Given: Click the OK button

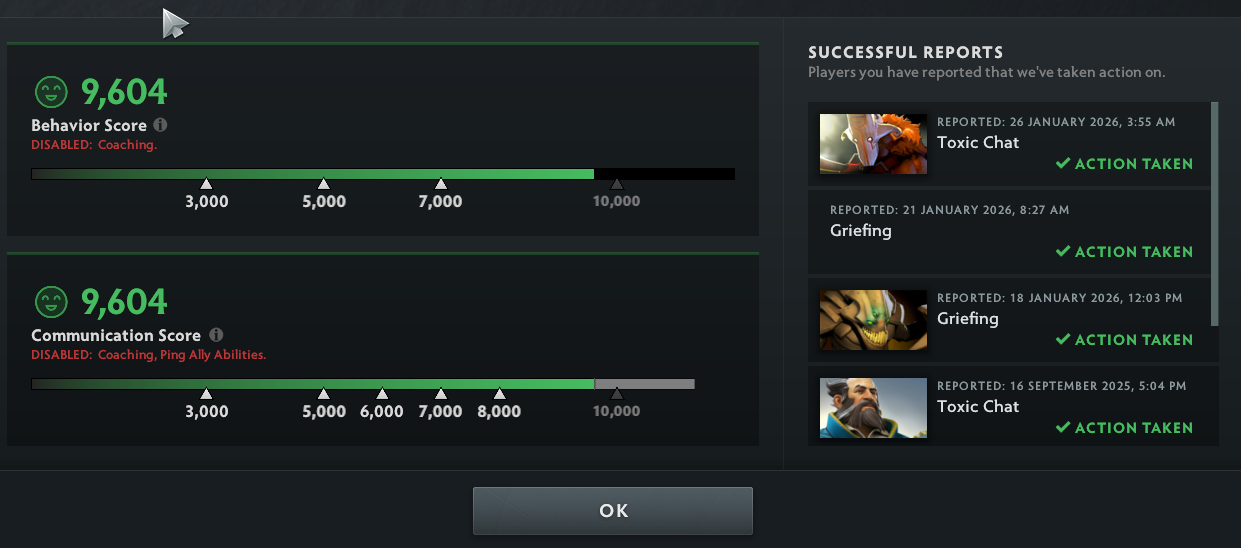Looking at the screenshot, I should coord(613,511).
